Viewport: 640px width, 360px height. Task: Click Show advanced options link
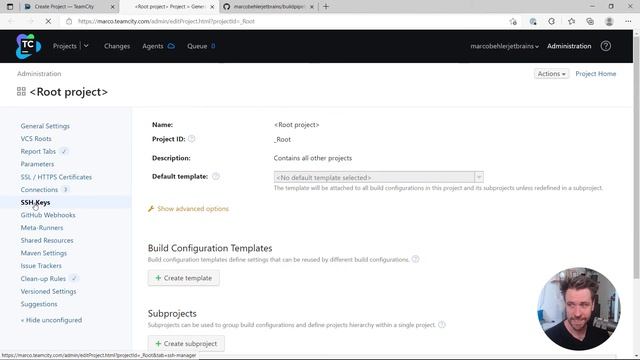[x=193, y=209]
